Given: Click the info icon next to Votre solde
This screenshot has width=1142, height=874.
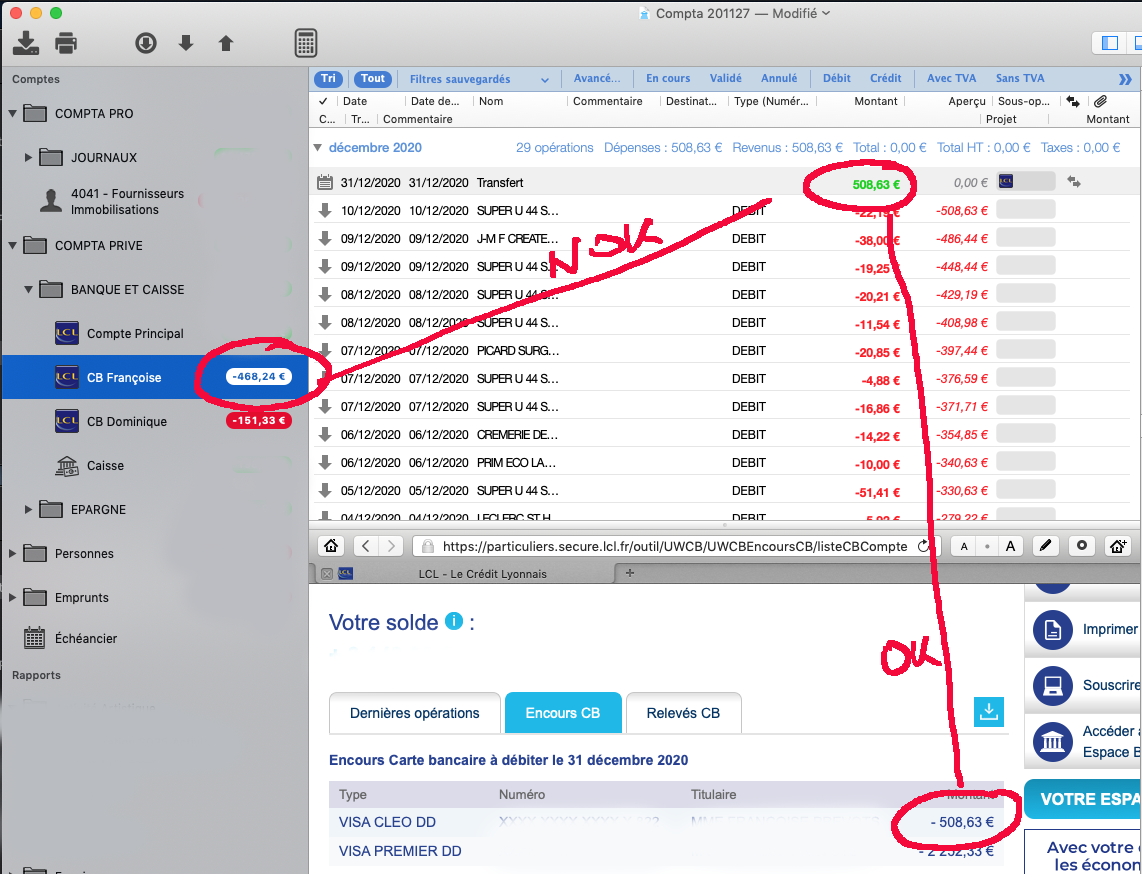Looking at the screenshot, I should coord(454,621).
